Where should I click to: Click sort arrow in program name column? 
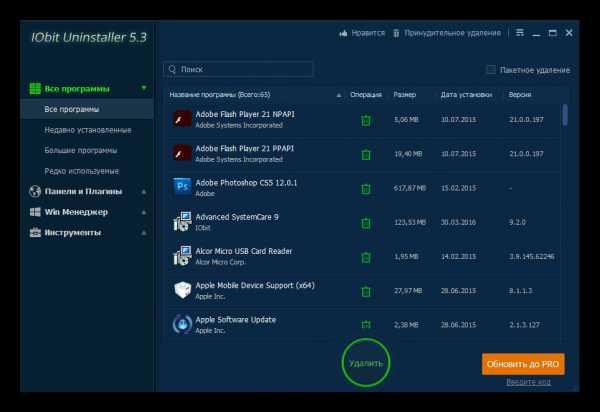point(339,95)
